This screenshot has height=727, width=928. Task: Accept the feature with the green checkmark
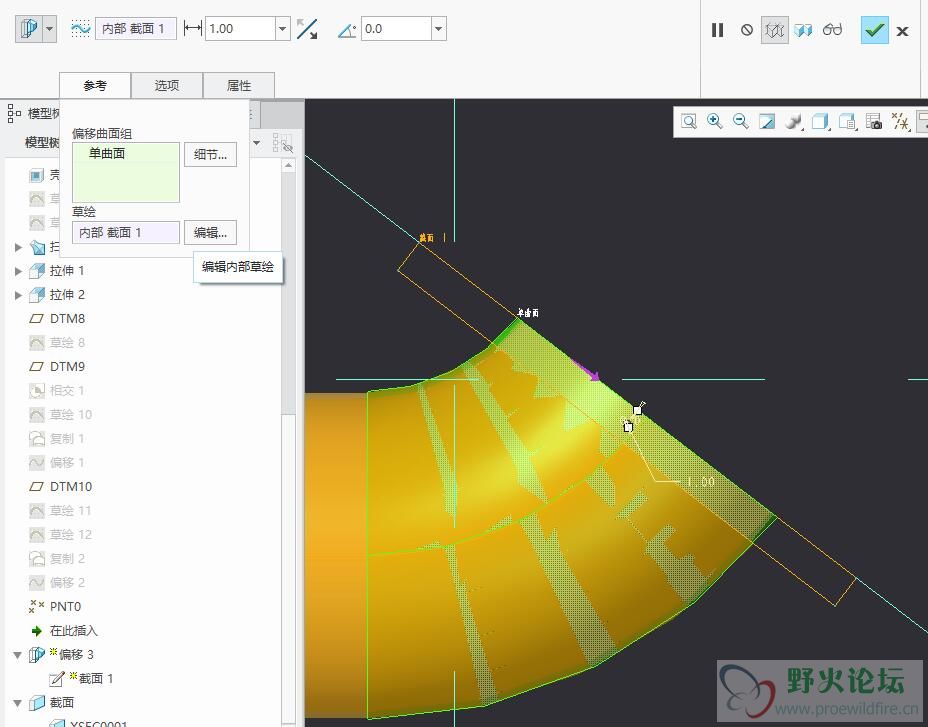[874, 30]
